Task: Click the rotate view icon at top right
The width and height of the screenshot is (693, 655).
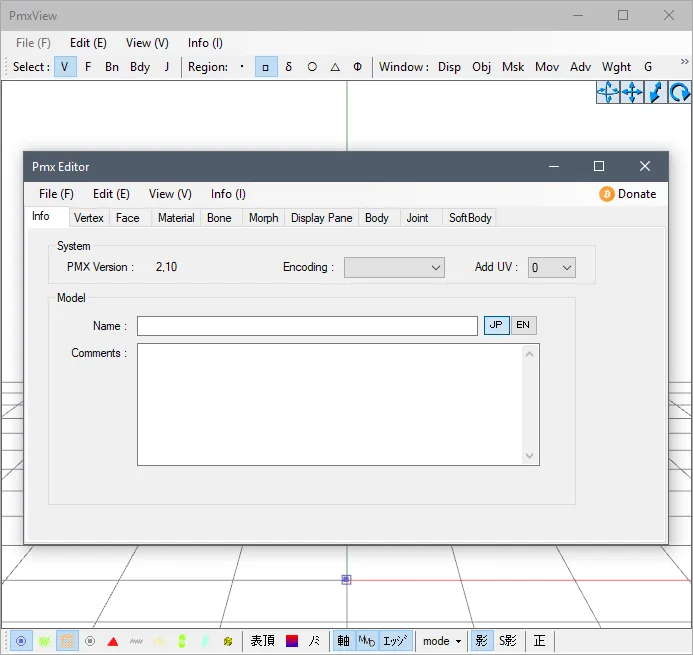Action: pyautogui.click(x=679, y=92)
